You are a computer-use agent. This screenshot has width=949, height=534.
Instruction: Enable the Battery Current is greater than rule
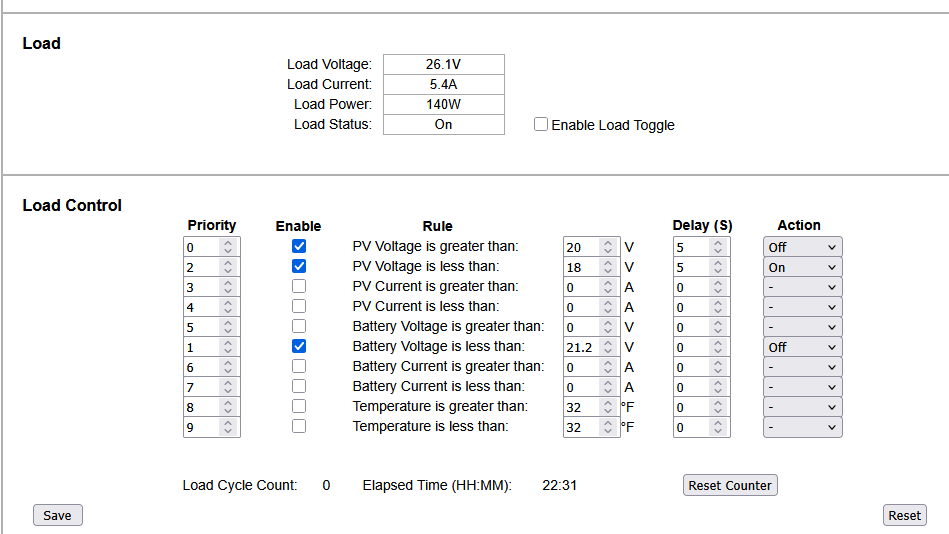point(298,366)
